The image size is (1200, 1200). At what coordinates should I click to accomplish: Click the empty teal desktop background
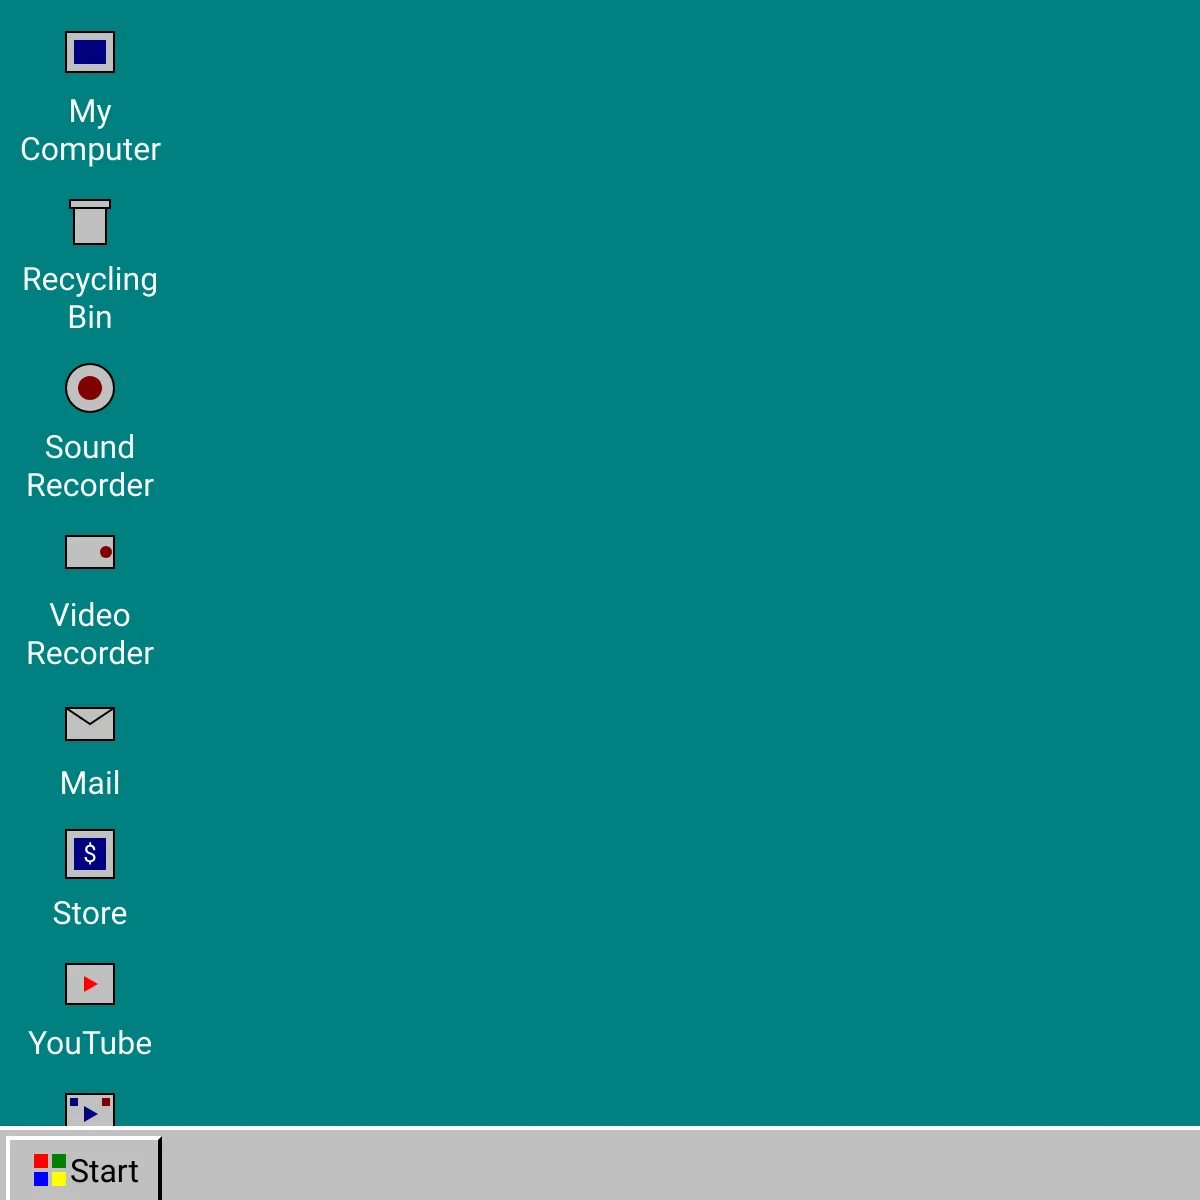(x=680, y=560)
